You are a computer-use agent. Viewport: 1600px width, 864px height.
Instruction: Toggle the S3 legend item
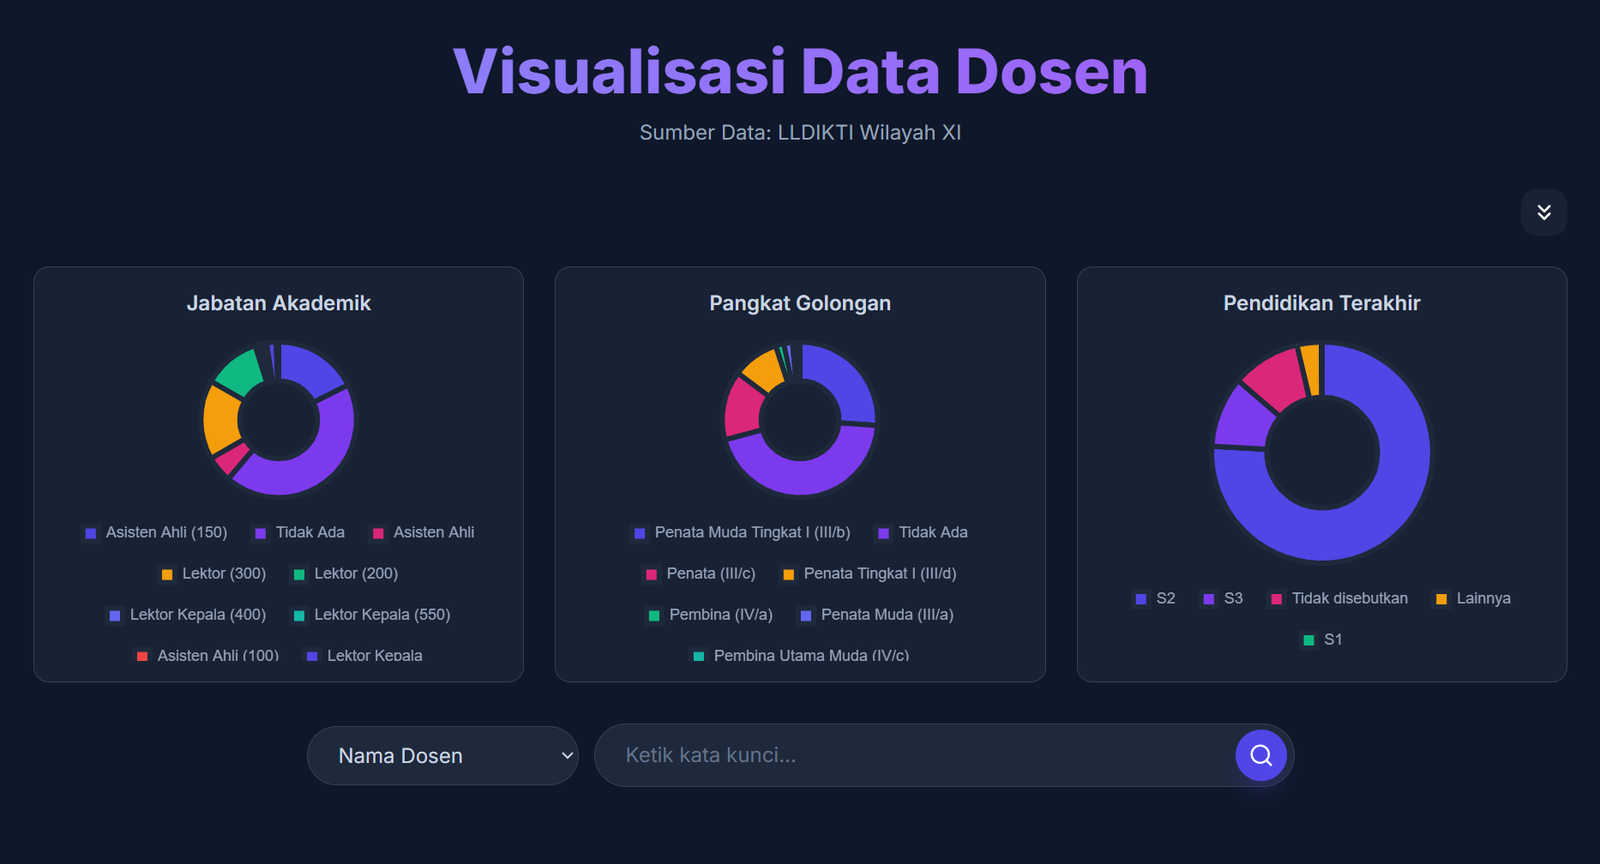[x=1223, y=598]
